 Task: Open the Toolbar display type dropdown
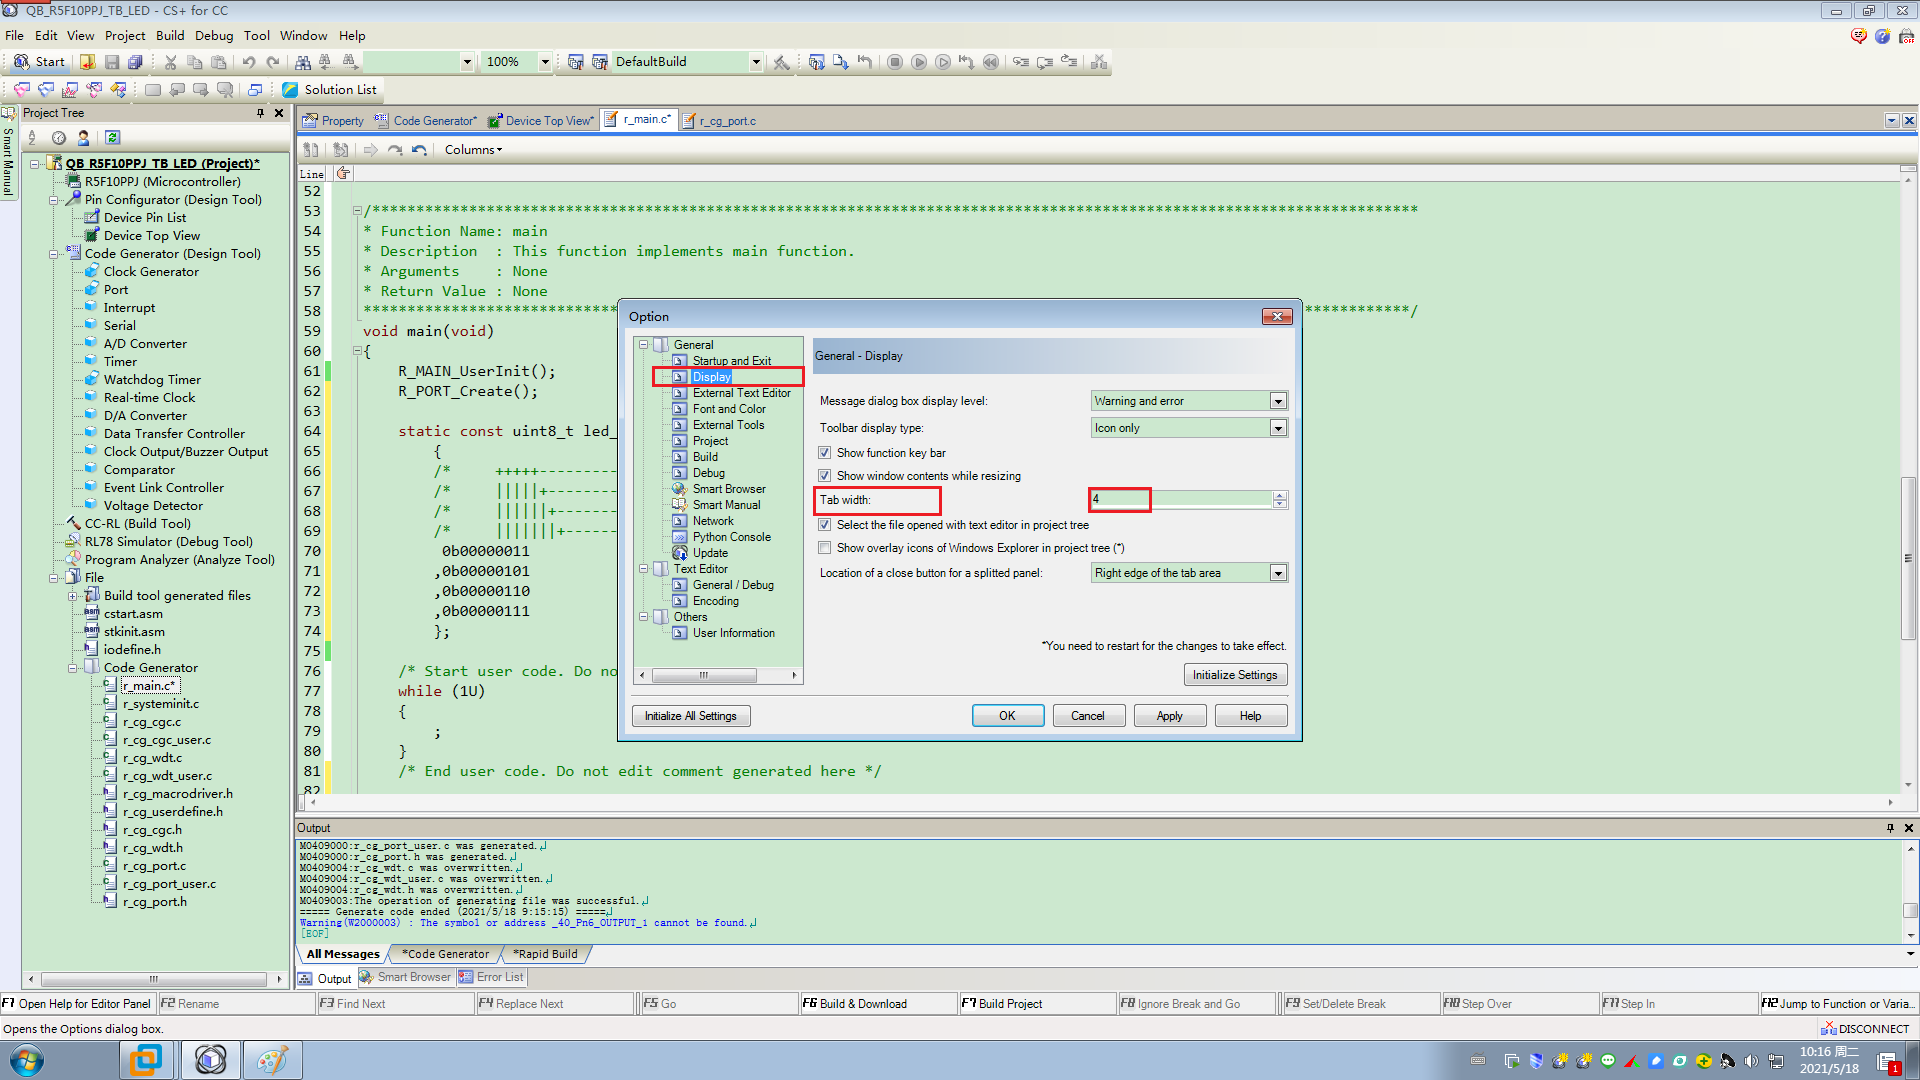[x=1278, y=427]
